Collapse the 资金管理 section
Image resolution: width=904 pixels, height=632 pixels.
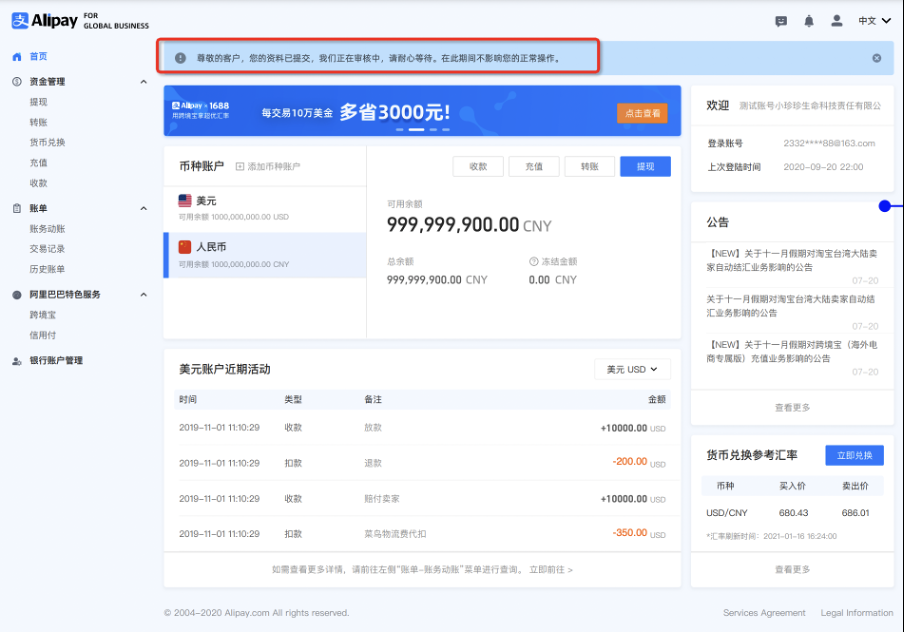(x=144, y=82)
